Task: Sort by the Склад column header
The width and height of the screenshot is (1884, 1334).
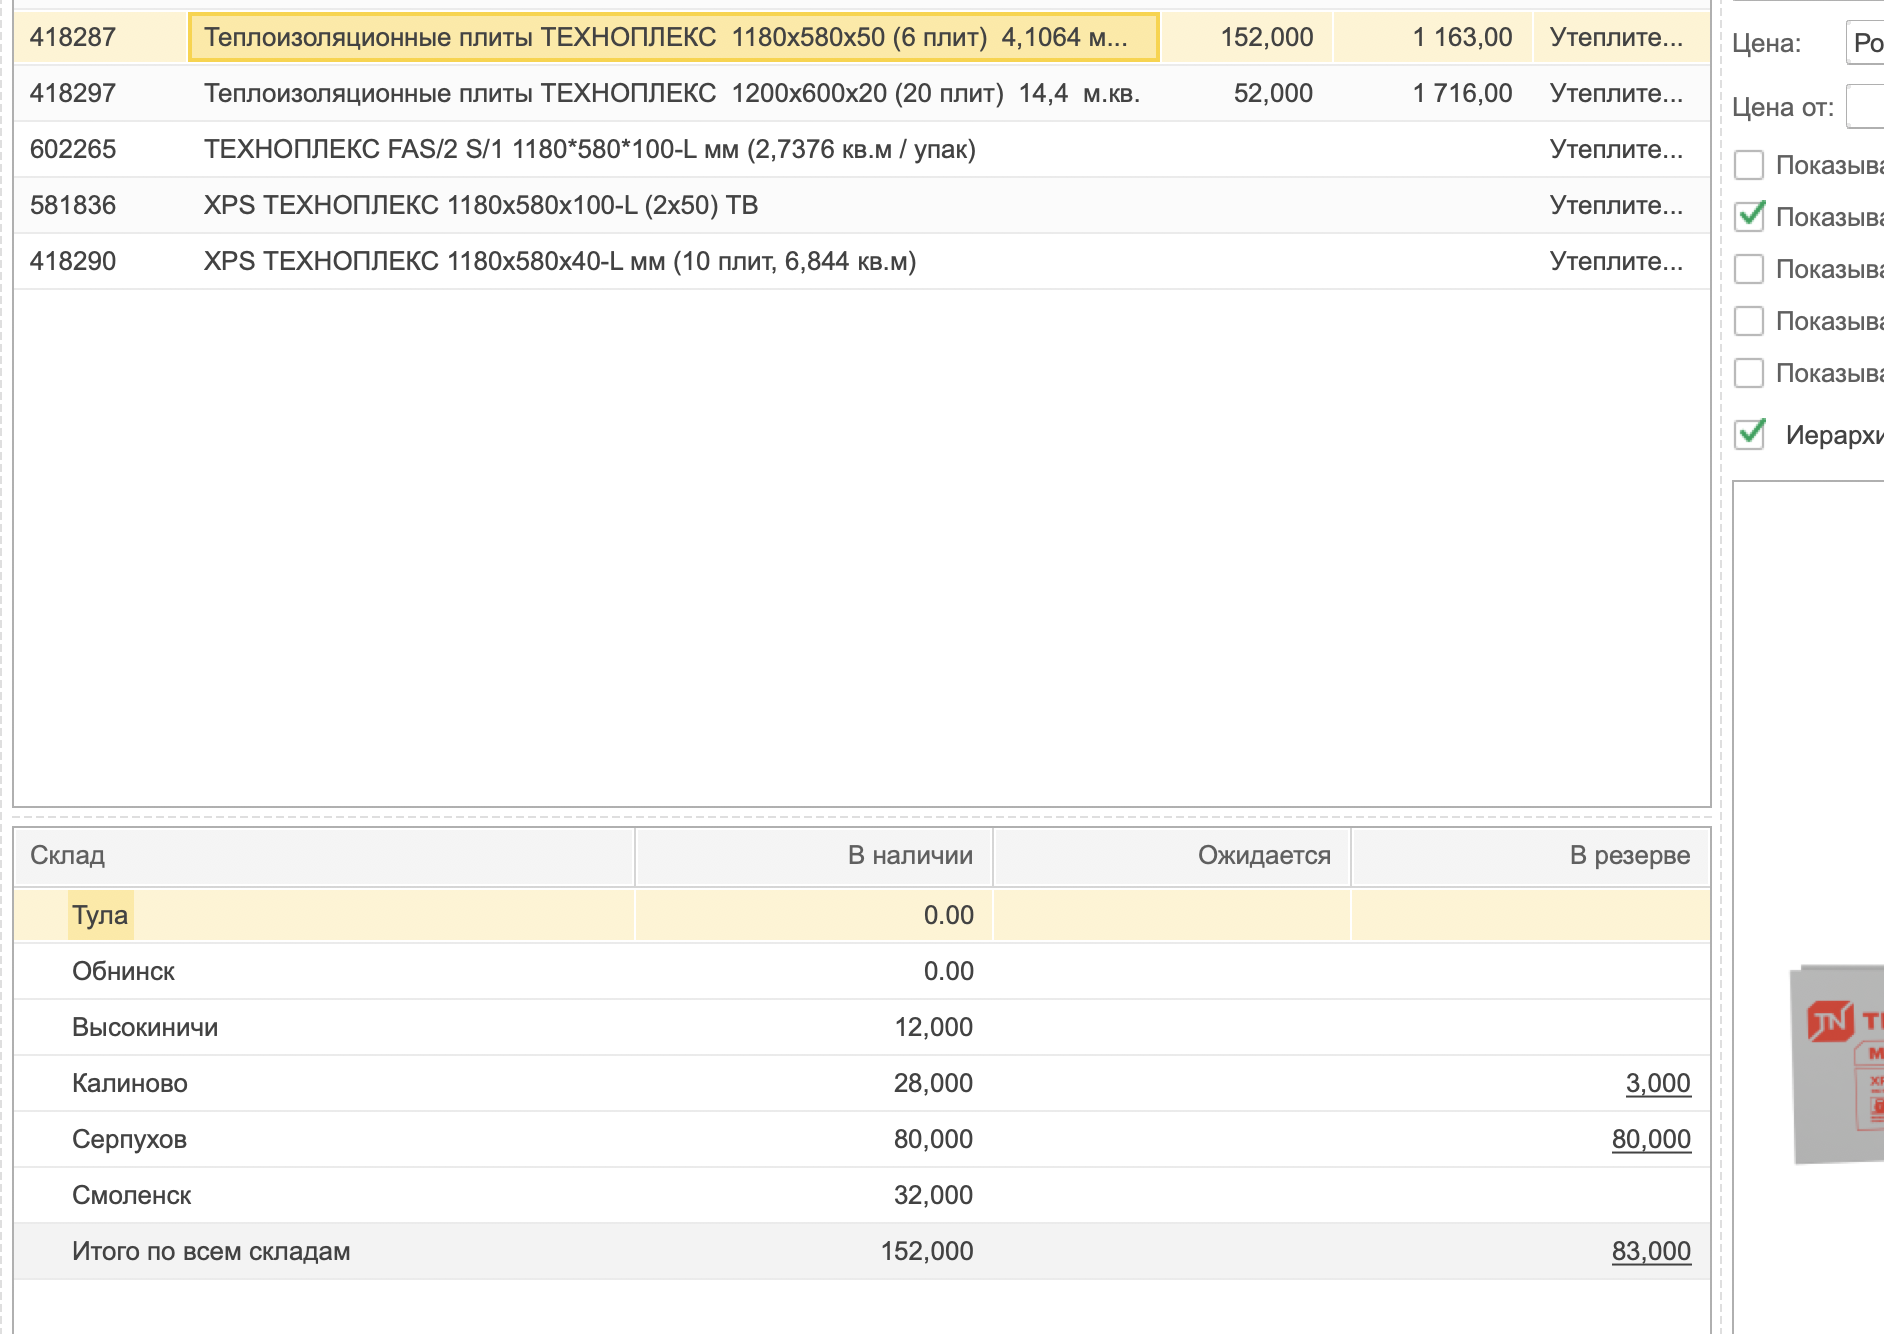Action: click(323, 856)
